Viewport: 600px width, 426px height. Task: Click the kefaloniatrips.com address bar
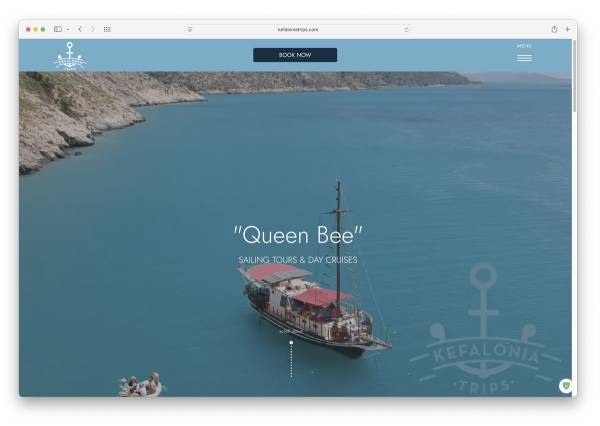(x=297, y=29)
